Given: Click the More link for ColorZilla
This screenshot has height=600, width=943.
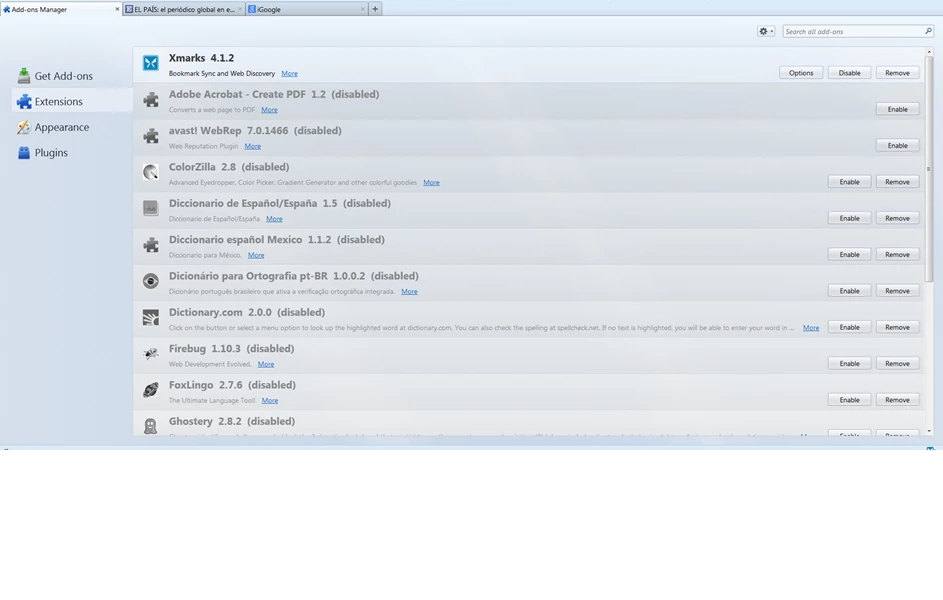Looking at the screenshot, I should coord(431,182).
